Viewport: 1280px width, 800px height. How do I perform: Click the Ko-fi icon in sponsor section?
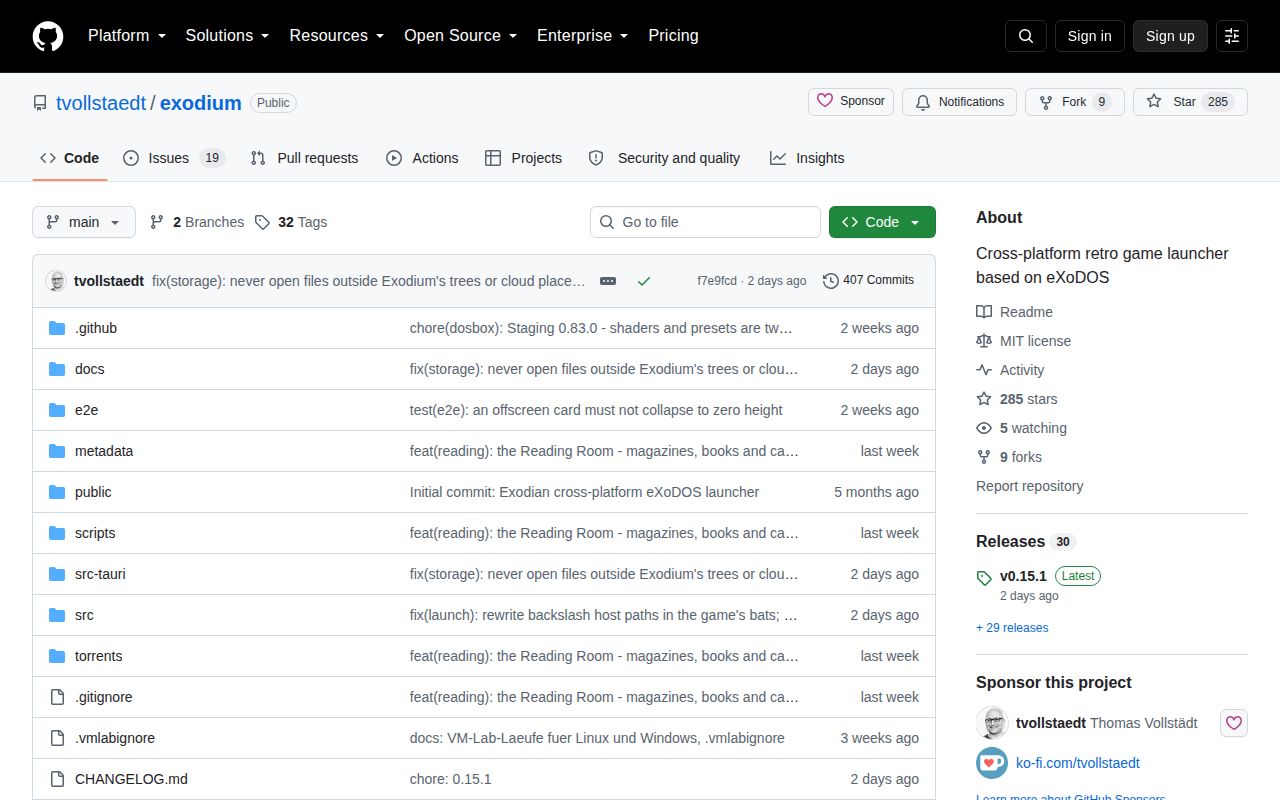pos(992,763)
